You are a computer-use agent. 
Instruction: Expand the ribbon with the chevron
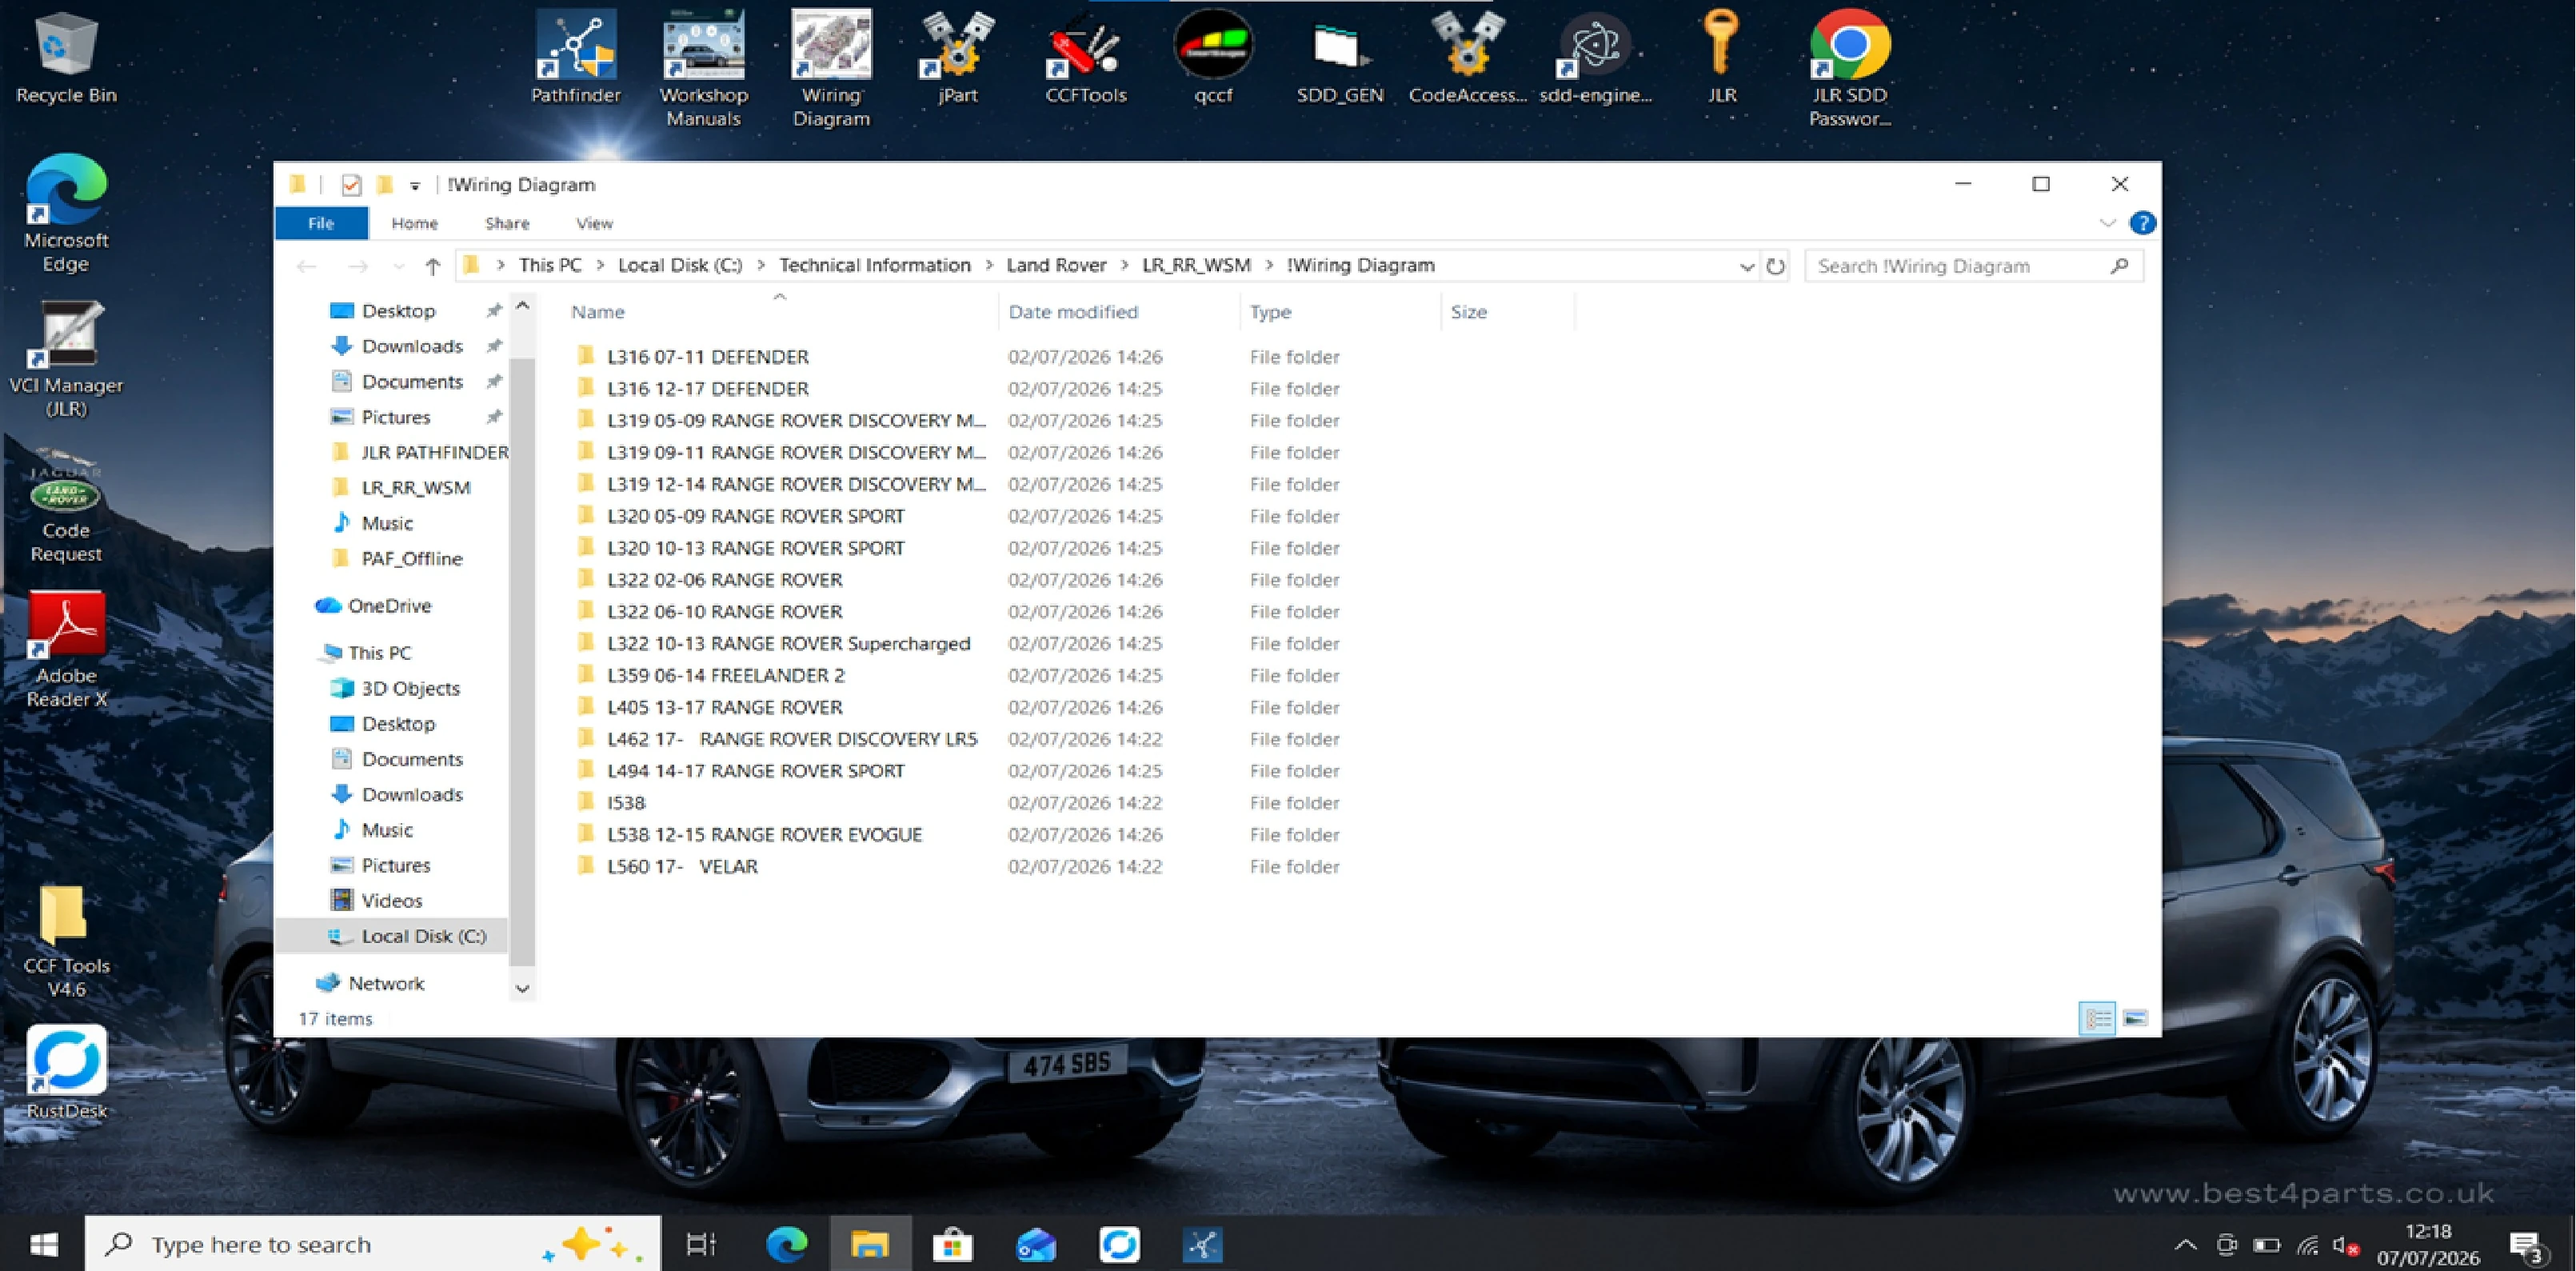point(2108,223)
